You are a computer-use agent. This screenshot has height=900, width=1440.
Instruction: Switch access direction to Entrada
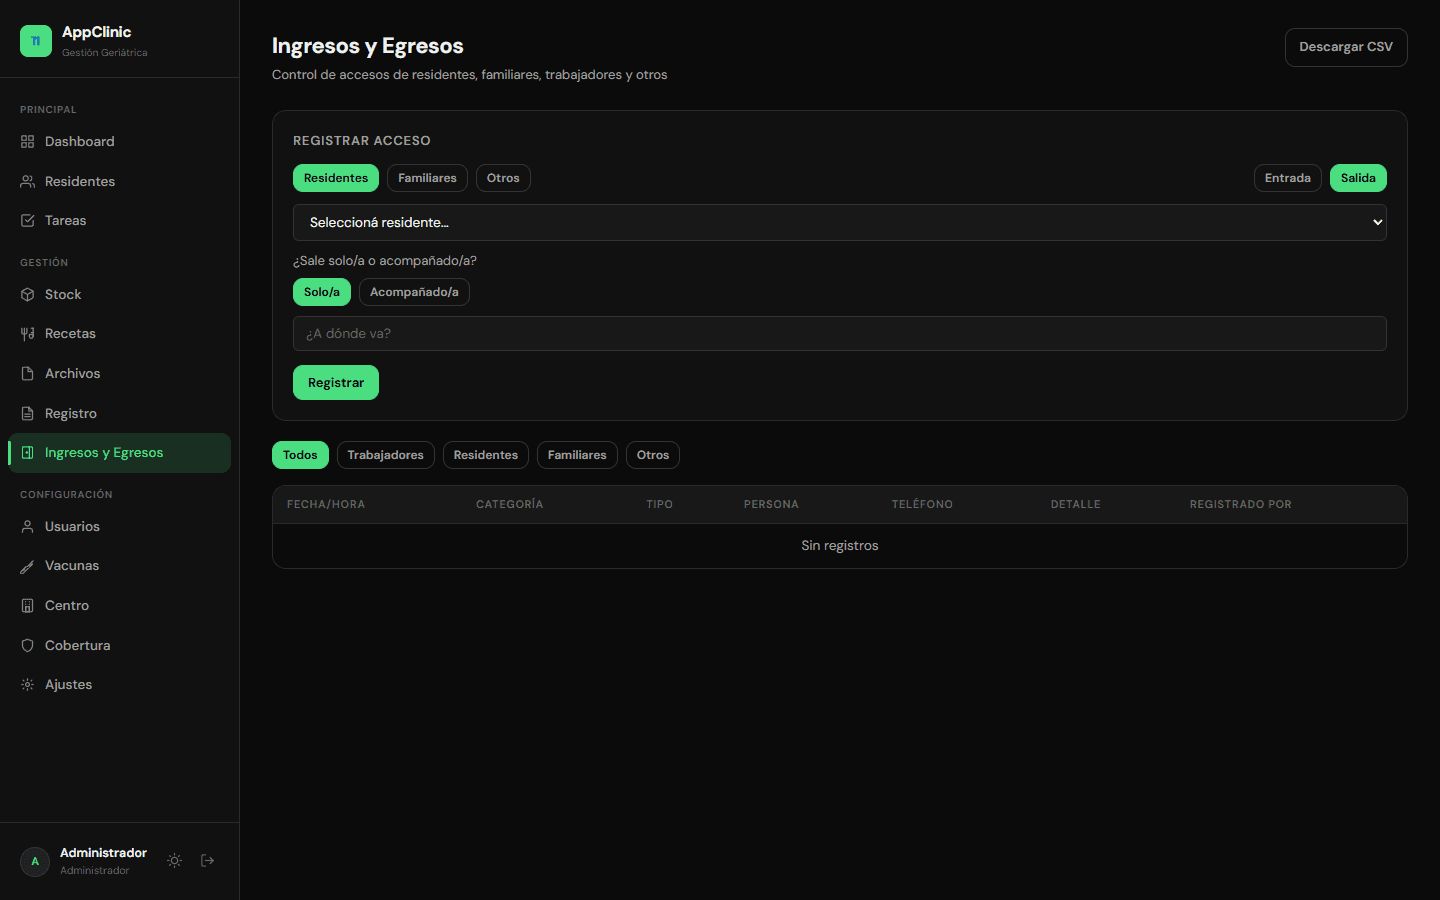click(x=1288, y=178)
